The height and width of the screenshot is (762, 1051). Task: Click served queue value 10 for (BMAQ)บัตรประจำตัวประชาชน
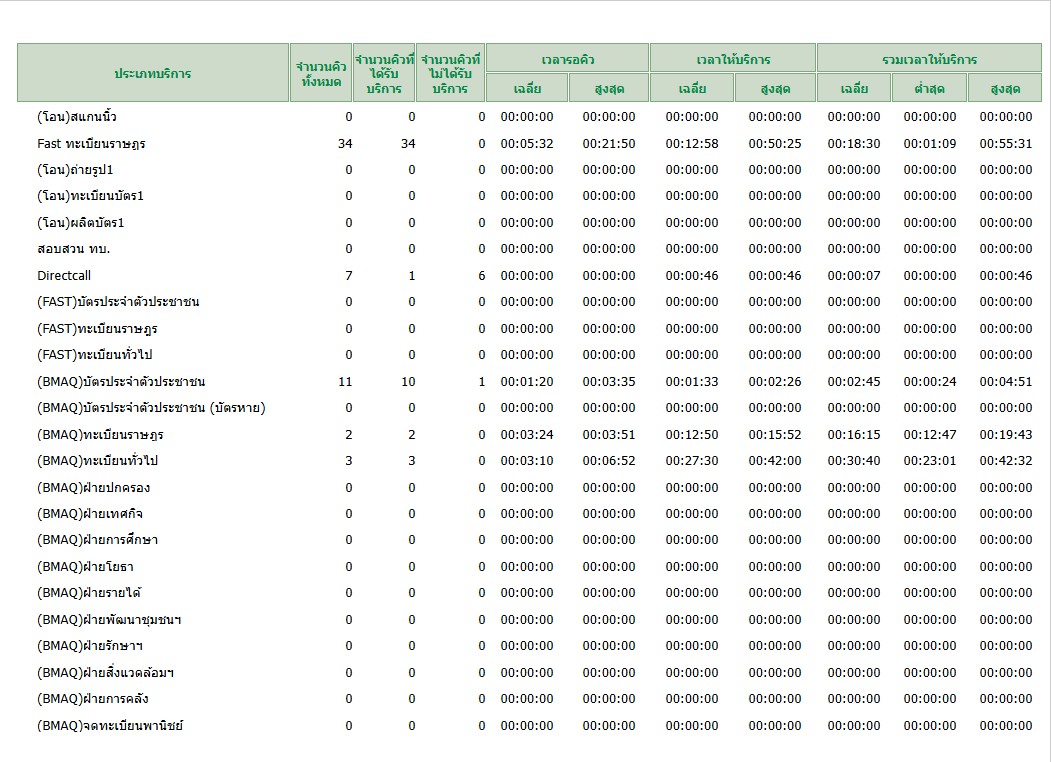click(408, 381)
